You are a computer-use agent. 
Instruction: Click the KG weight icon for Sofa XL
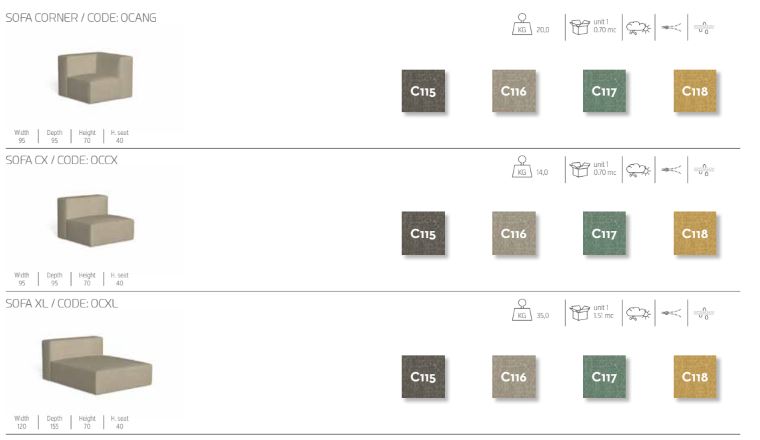521,310
